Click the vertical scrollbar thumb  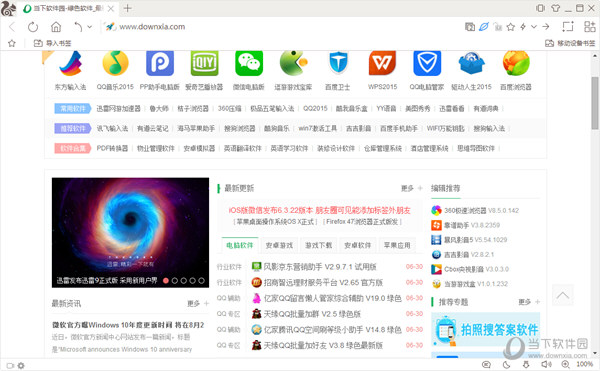[595, 103]
